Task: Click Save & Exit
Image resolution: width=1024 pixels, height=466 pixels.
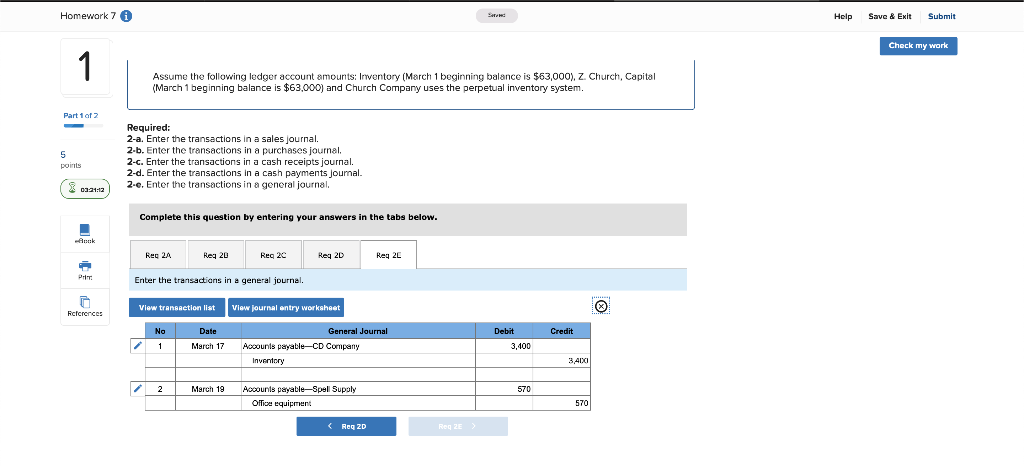Action: coord(889,16)
